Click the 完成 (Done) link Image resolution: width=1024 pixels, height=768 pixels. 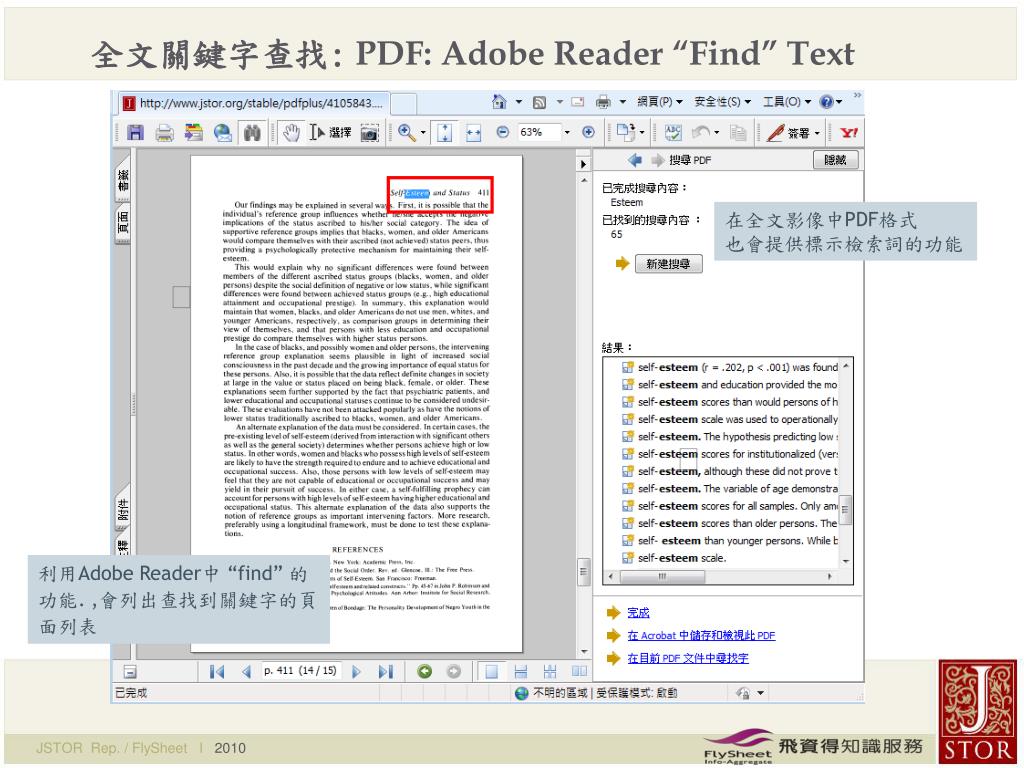click(x=638, y=613)
